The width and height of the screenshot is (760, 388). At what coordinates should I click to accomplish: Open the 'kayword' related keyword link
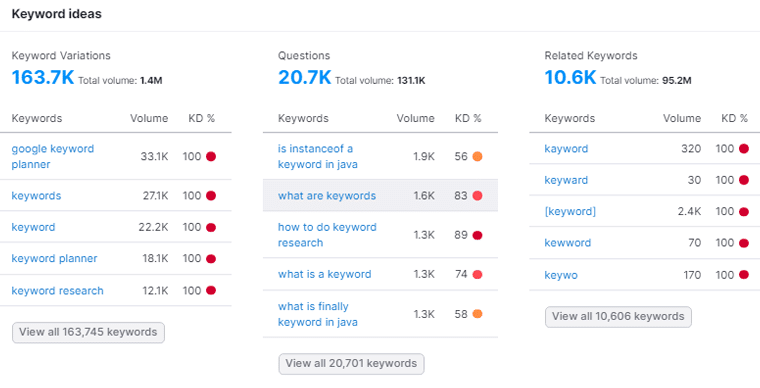click(566, 149)
